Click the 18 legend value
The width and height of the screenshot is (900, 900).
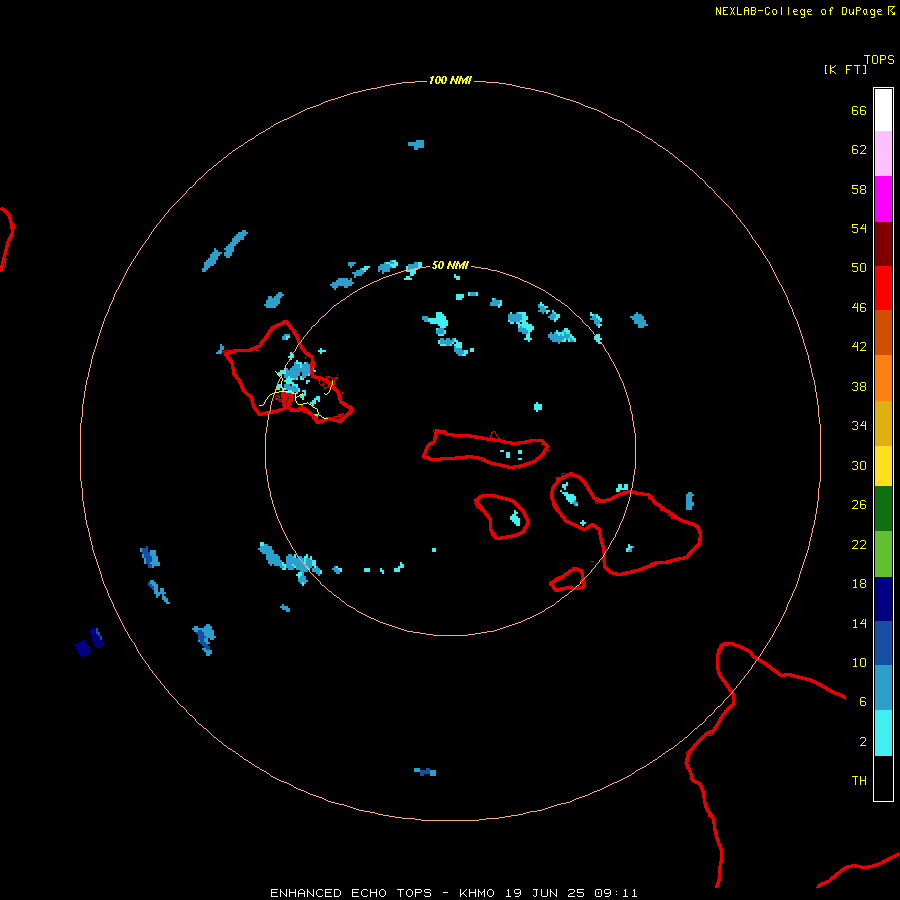[x=859, y=584]
